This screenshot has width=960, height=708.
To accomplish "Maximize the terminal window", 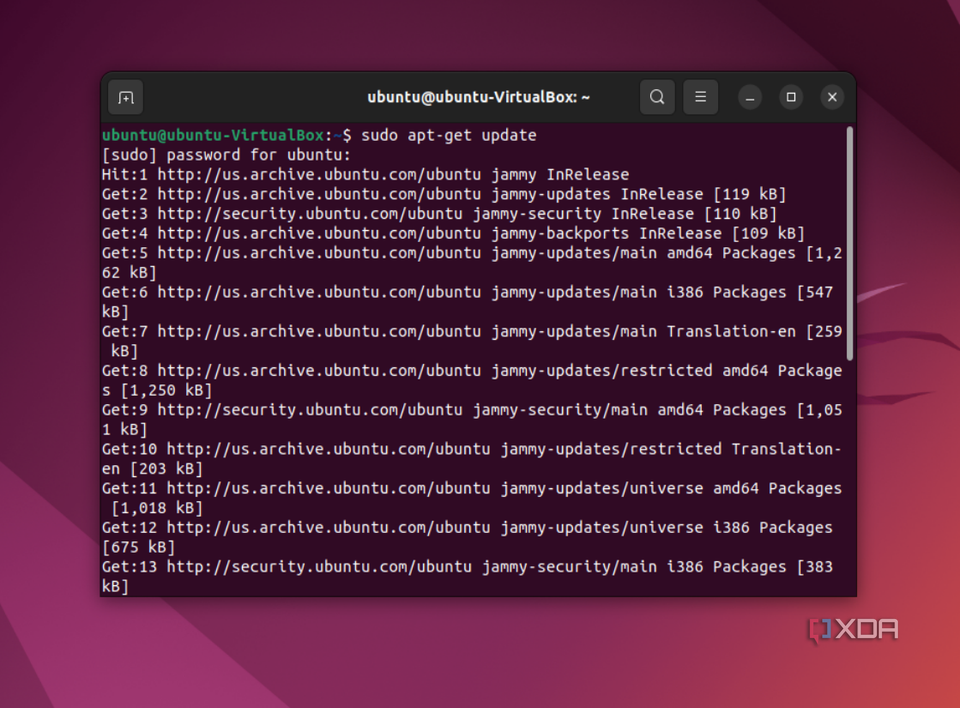I will (791, 97).
